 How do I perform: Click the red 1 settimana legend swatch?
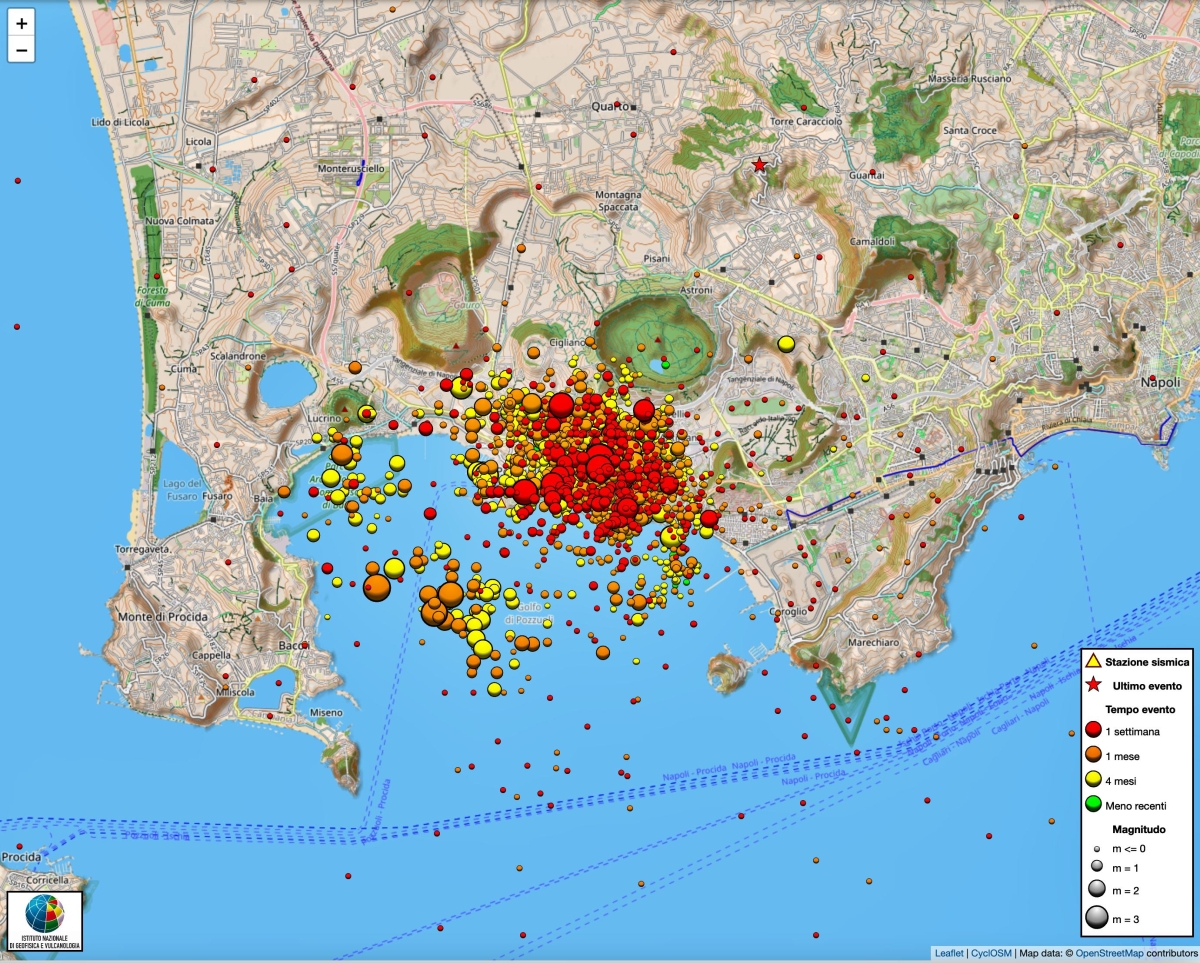pos(1093,735)
